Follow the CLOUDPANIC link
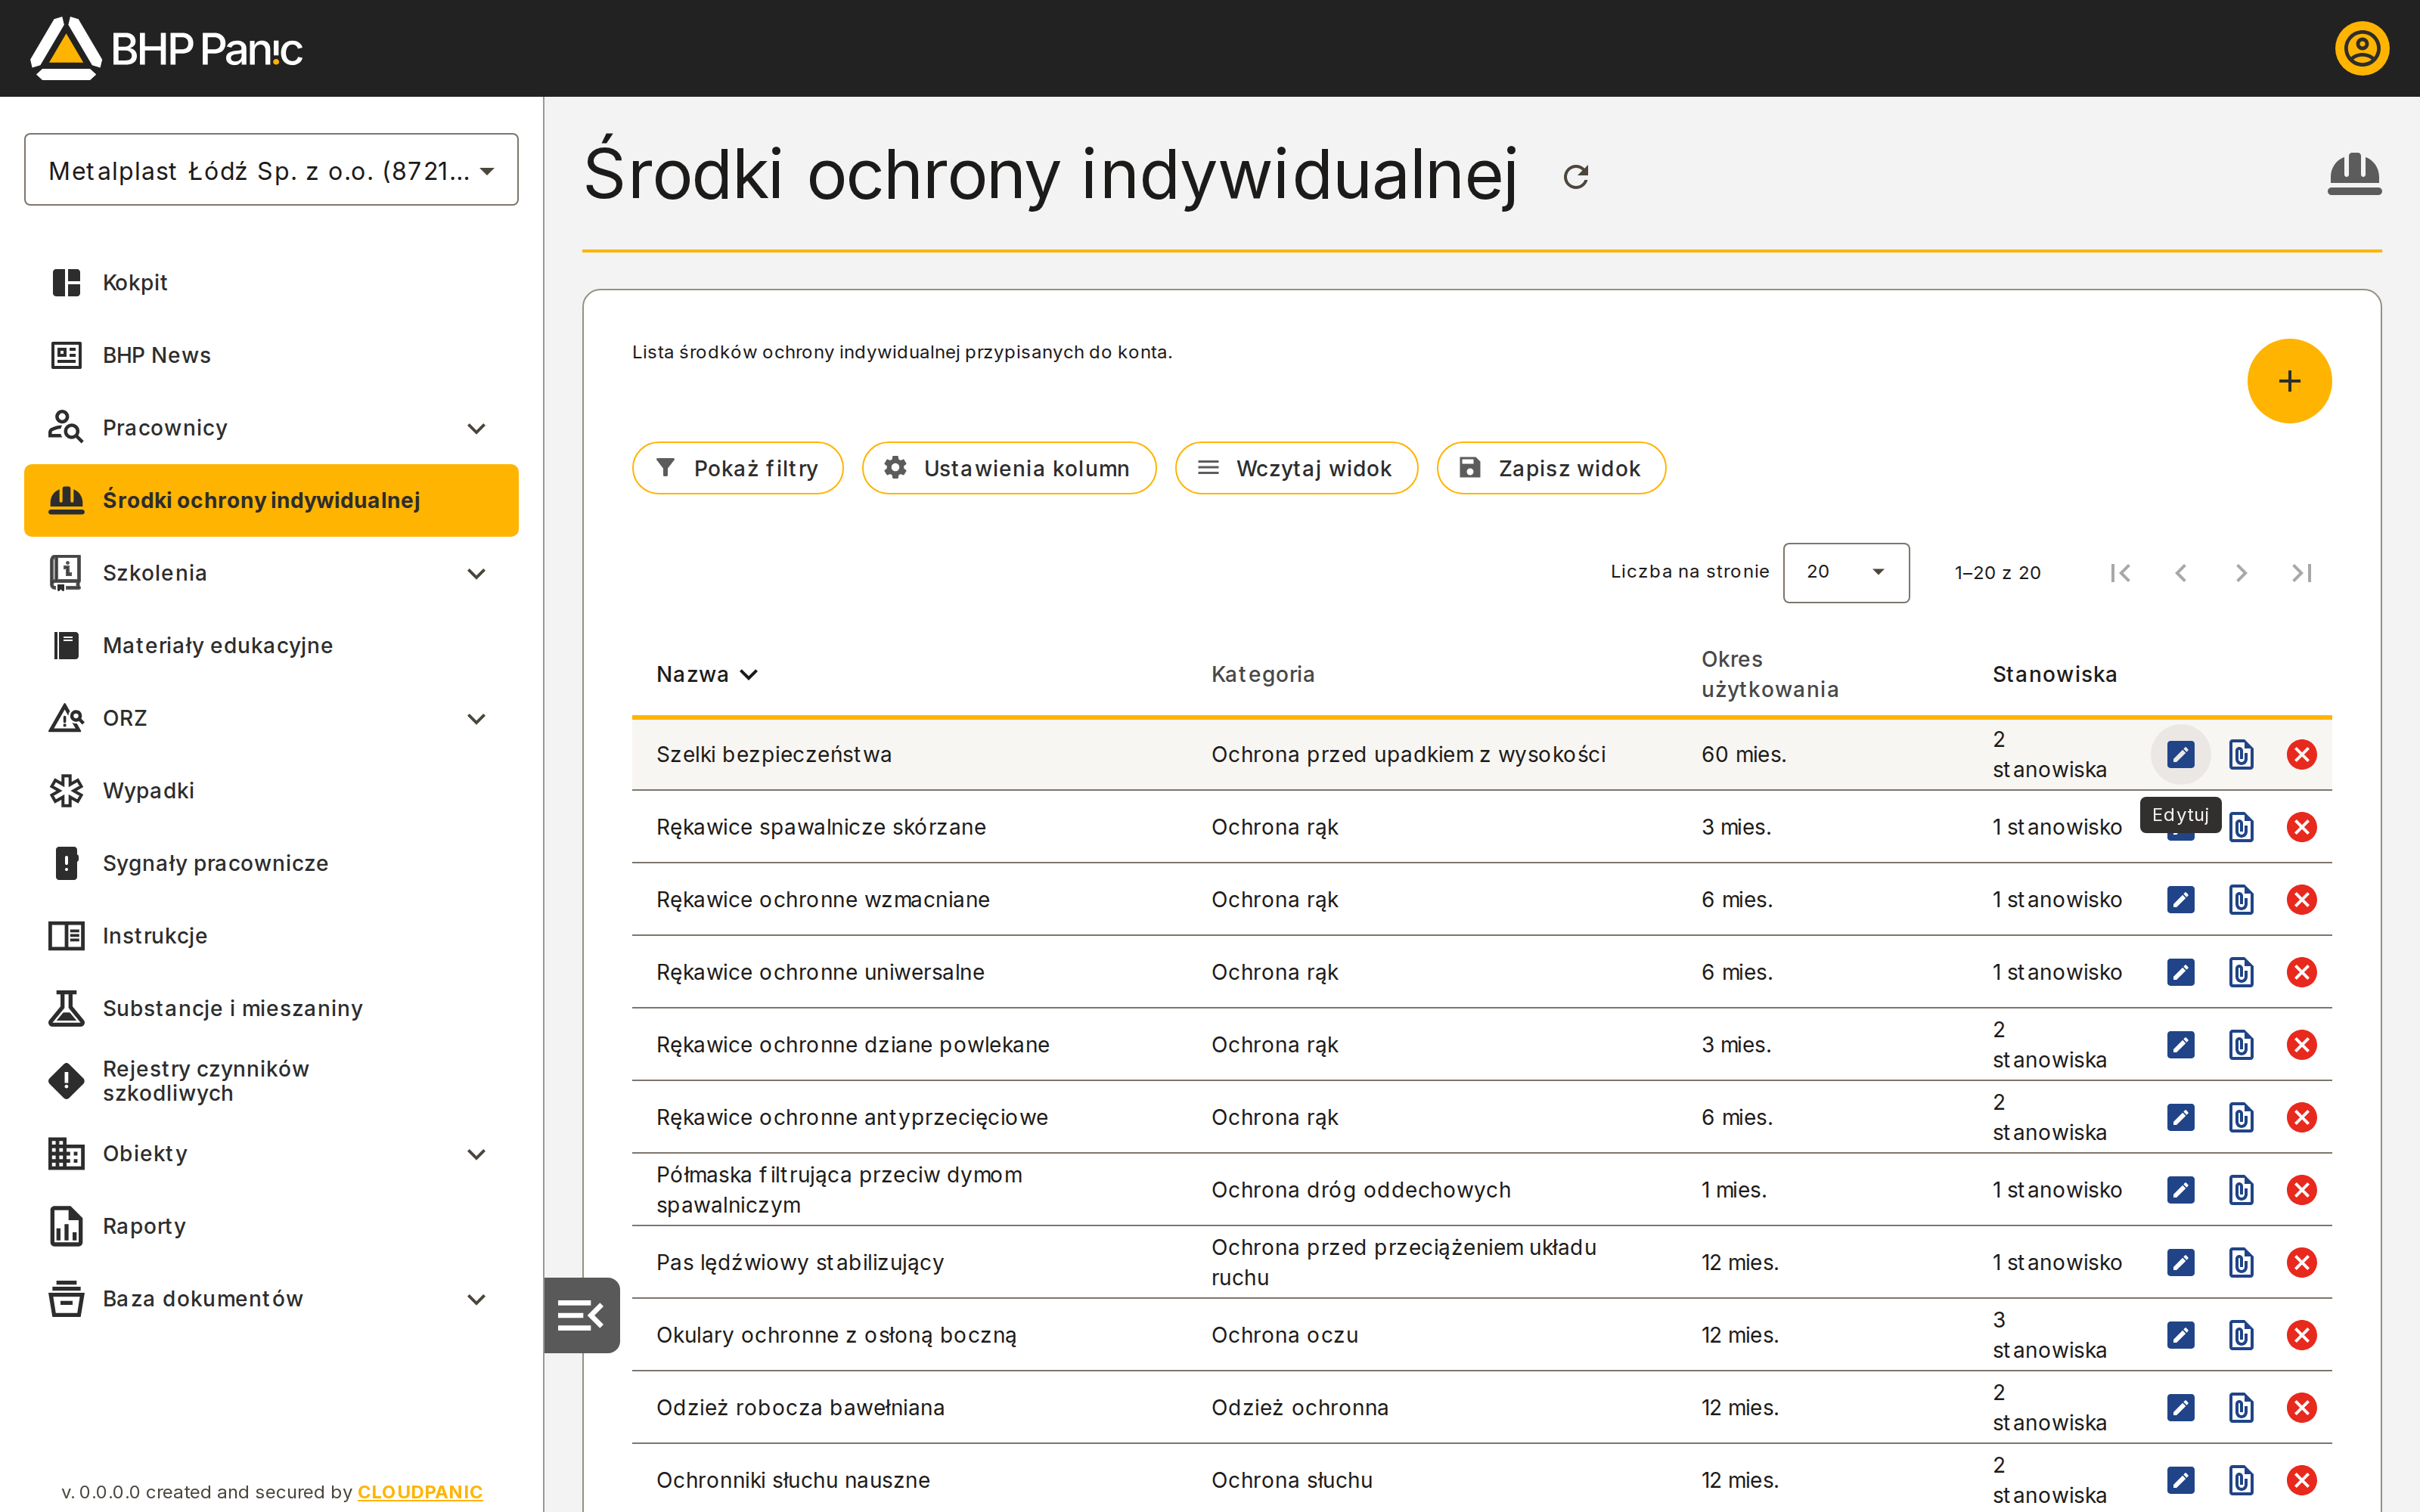 [x=420, y=1491]
